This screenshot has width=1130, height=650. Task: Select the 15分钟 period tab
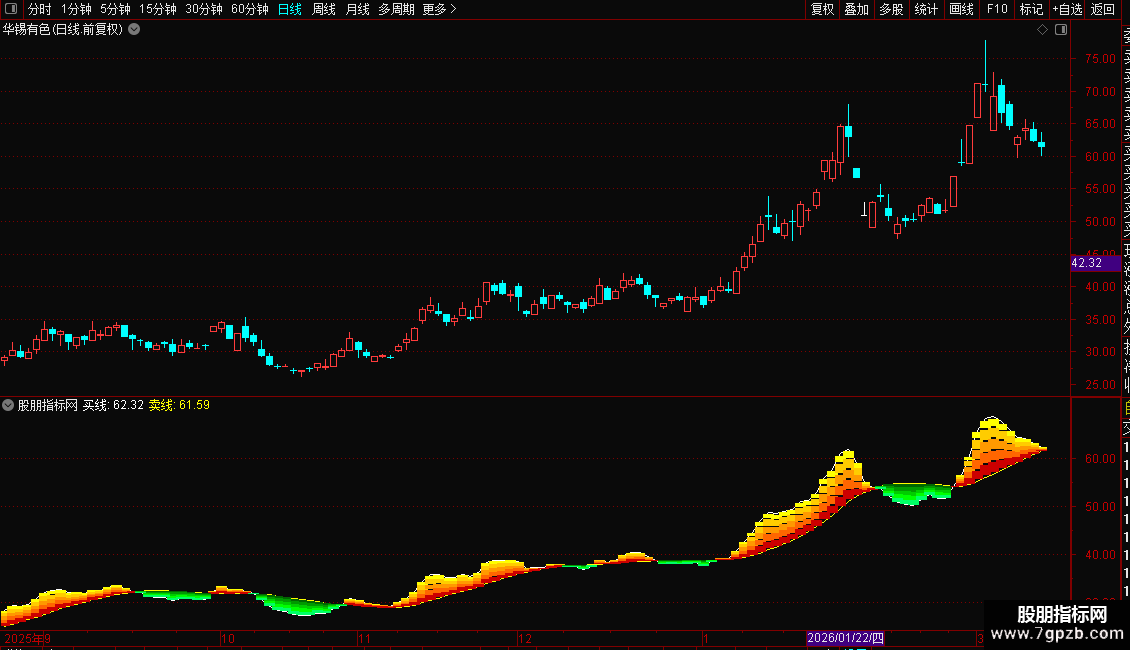(x=157, y=9)
